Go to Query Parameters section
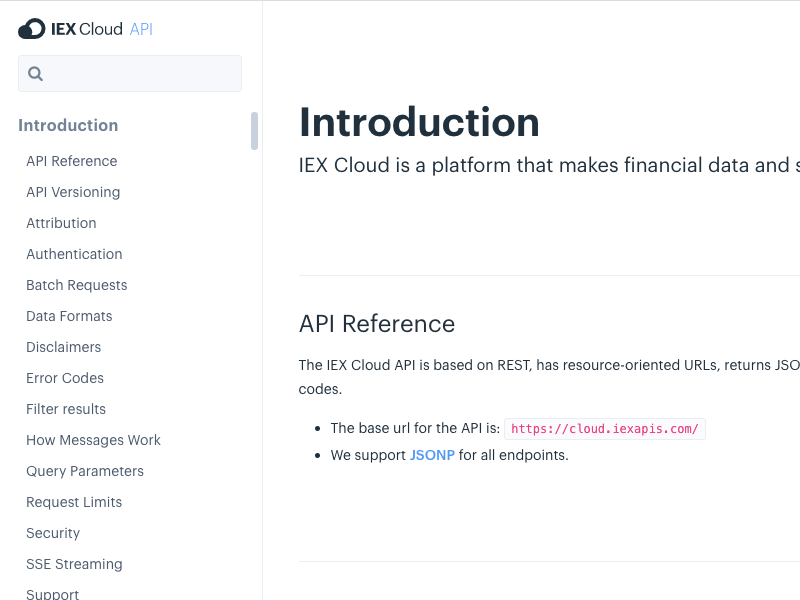800x600 pixels. pos(85,471)
